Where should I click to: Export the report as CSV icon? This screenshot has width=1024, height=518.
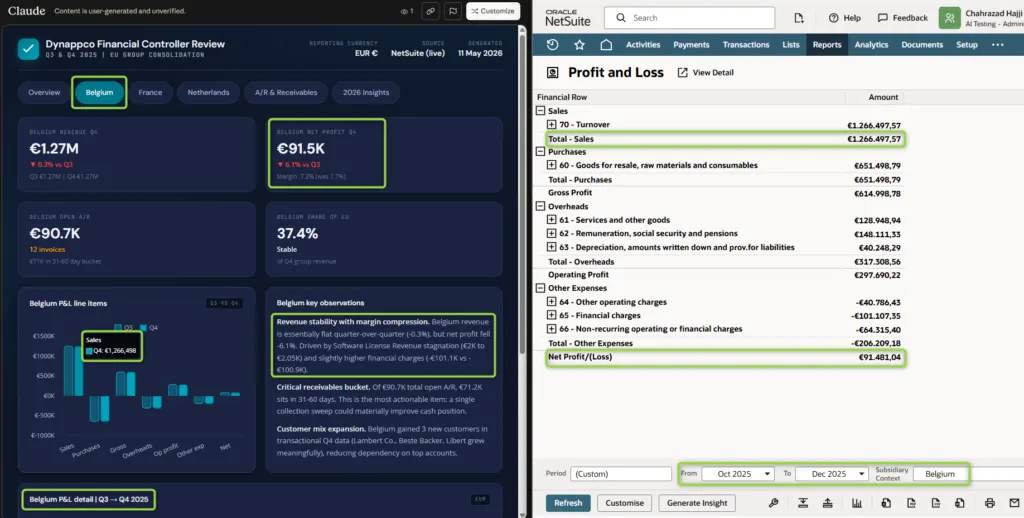[935, 503]
